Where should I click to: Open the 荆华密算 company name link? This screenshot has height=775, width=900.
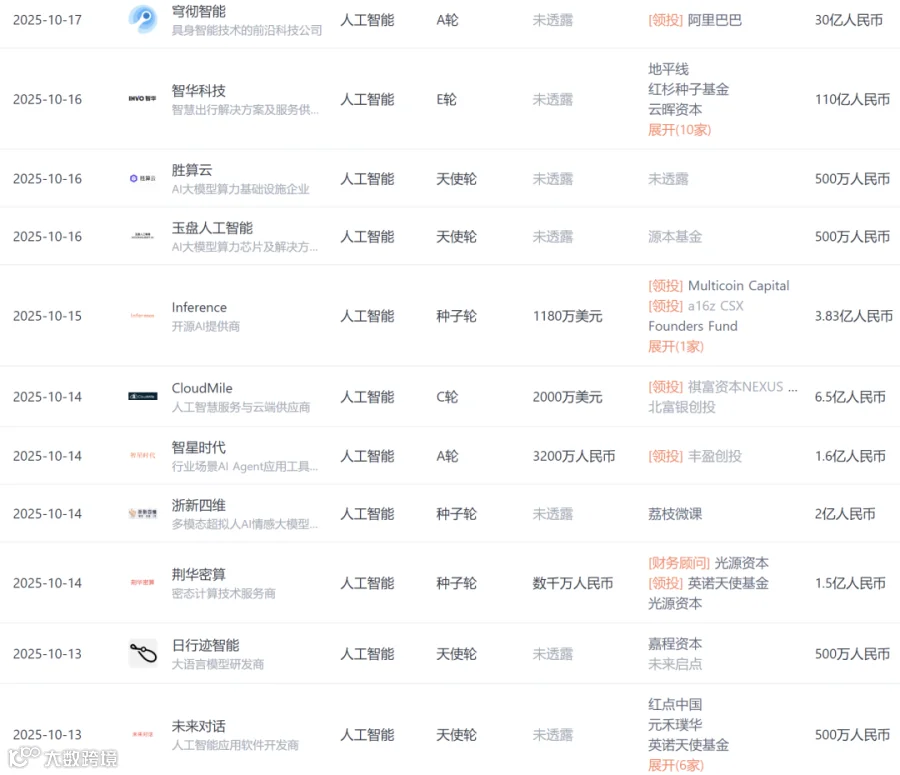pyautogui.click(x=199, y=574)
